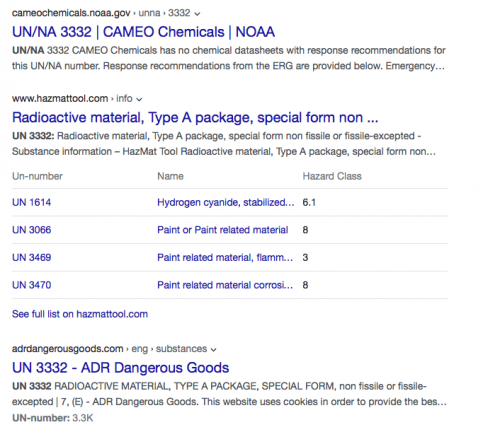Open Paint related material, flammable entry
Image resolution: width=500 pixels, height=432 pixels.
tap(225, 257)
